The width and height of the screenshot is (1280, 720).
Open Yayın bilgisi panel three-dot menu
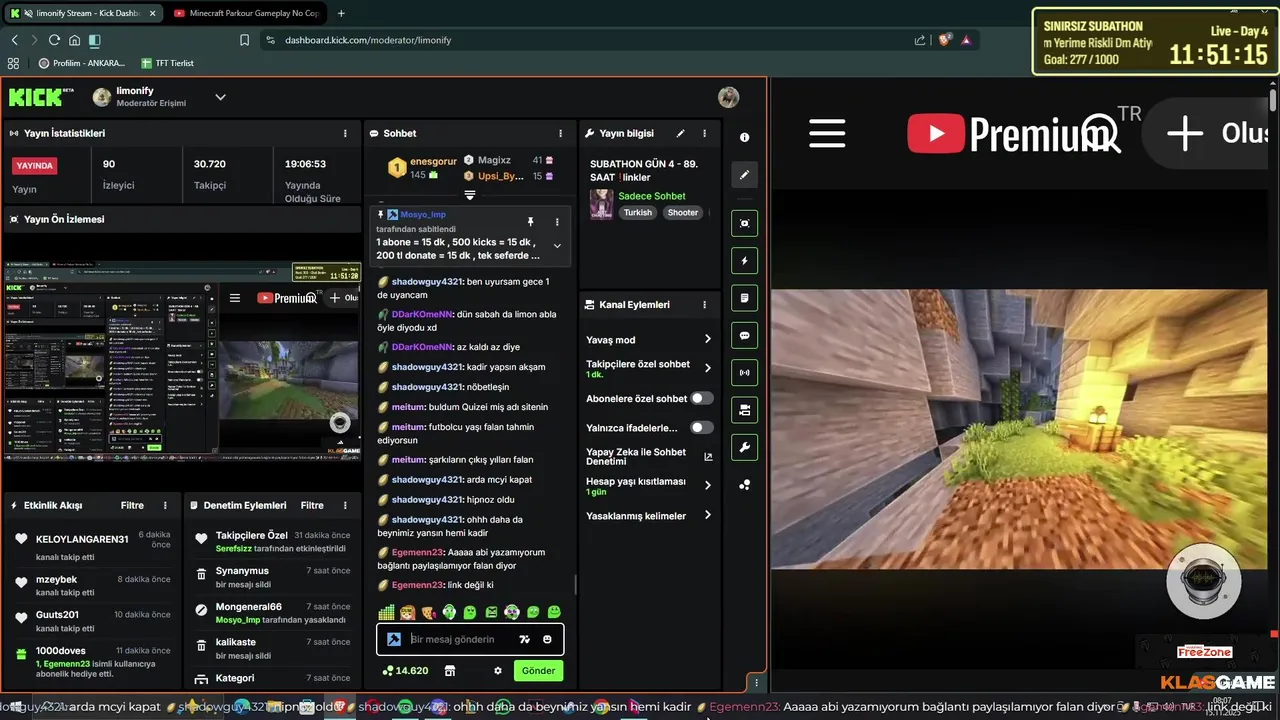tap(705, 133)
